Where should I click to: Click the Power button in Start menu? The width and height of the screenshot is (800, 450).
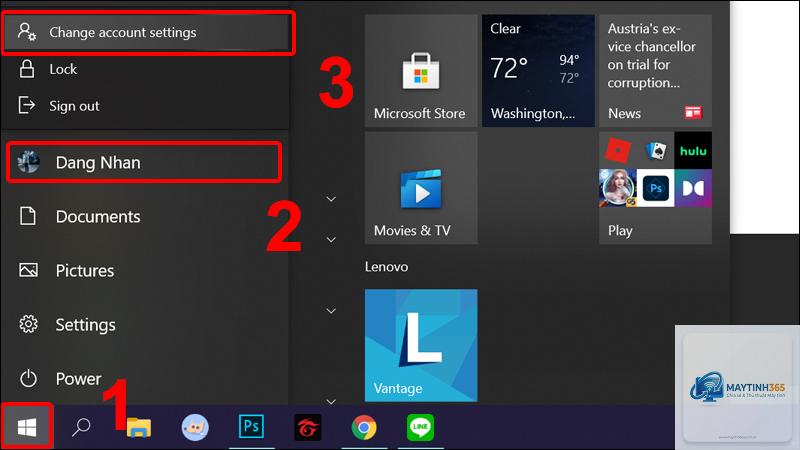[x=145, y=379]
